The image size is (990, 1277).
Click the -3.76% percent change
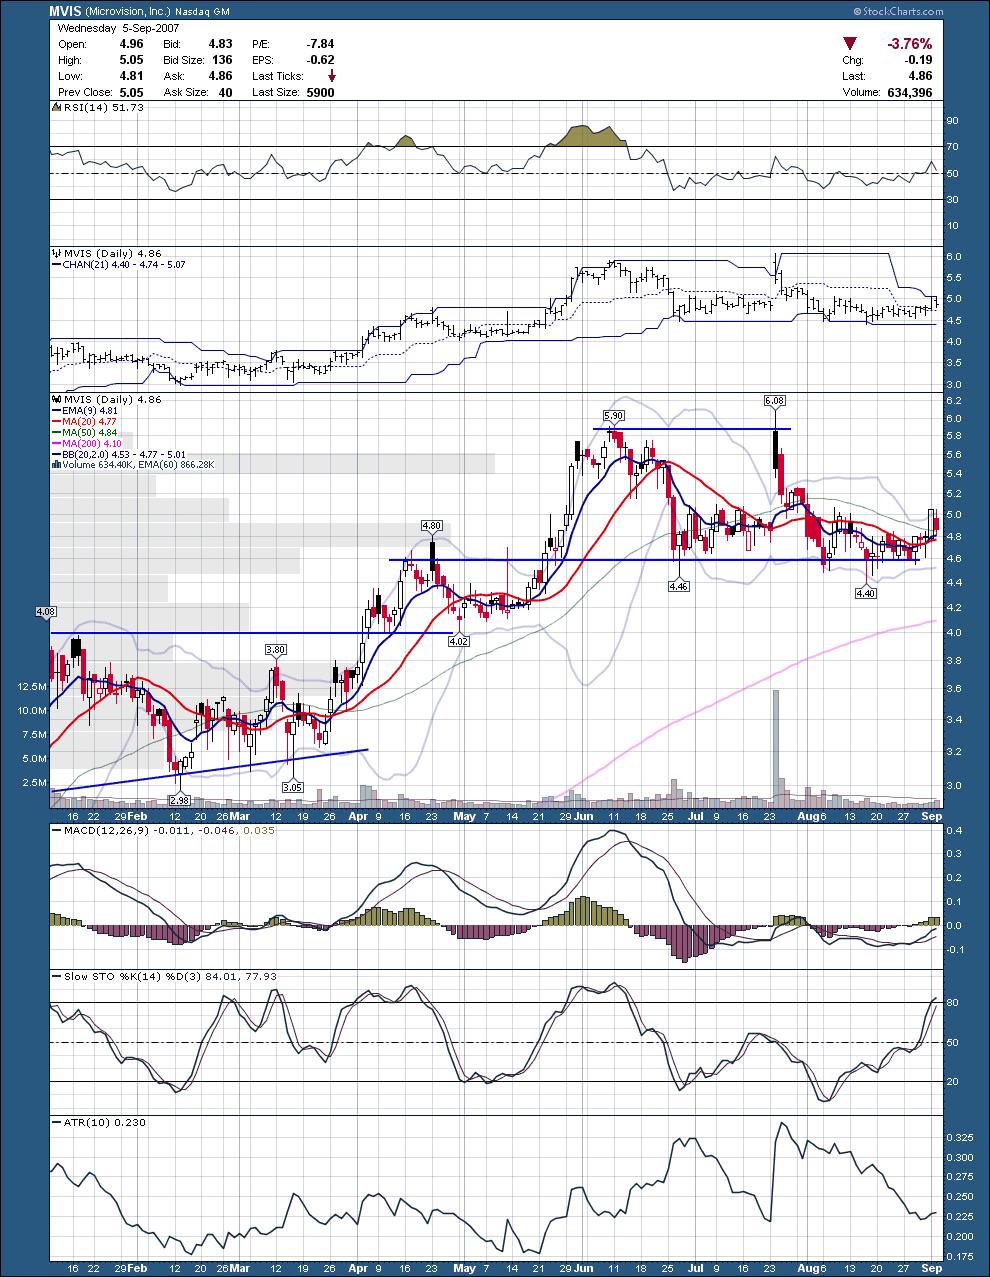[x=909, y=44]
